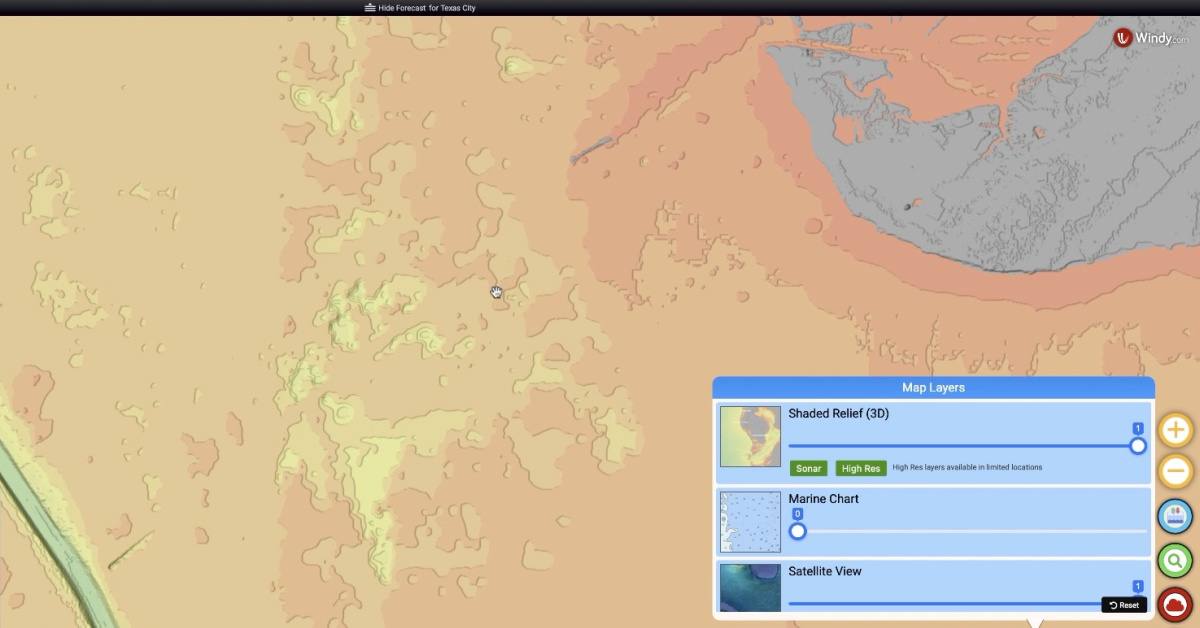Click the zoom in plus icon

(1174, 429)
